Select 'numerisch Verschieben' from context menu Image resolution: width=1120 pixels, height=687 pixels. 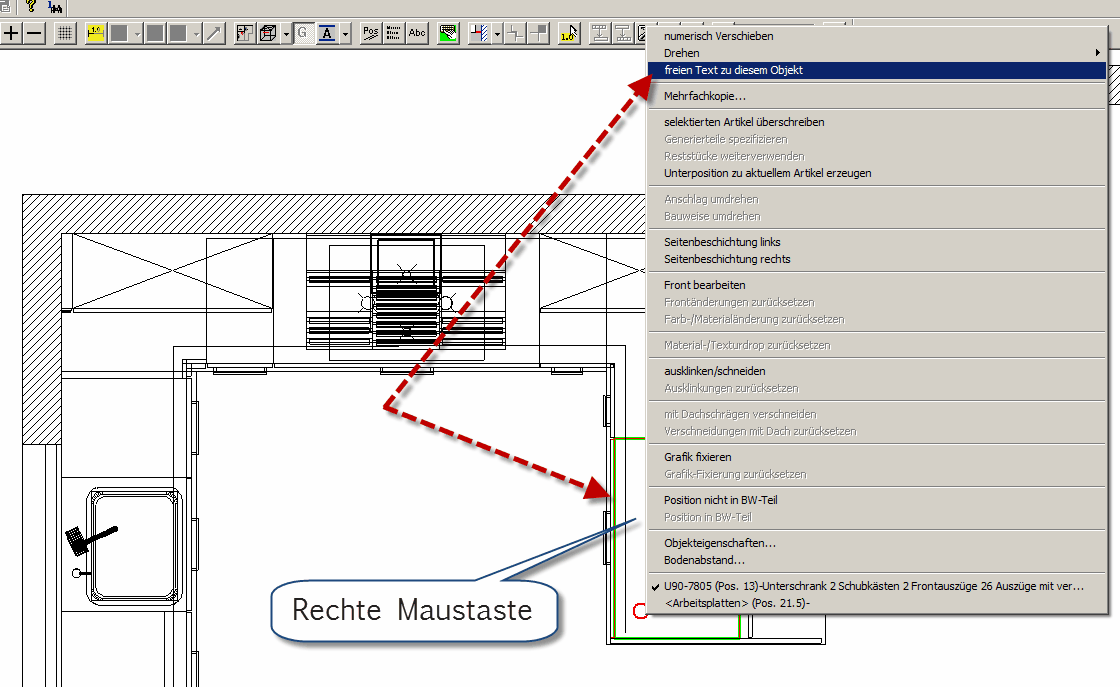[x=718, y=36]
